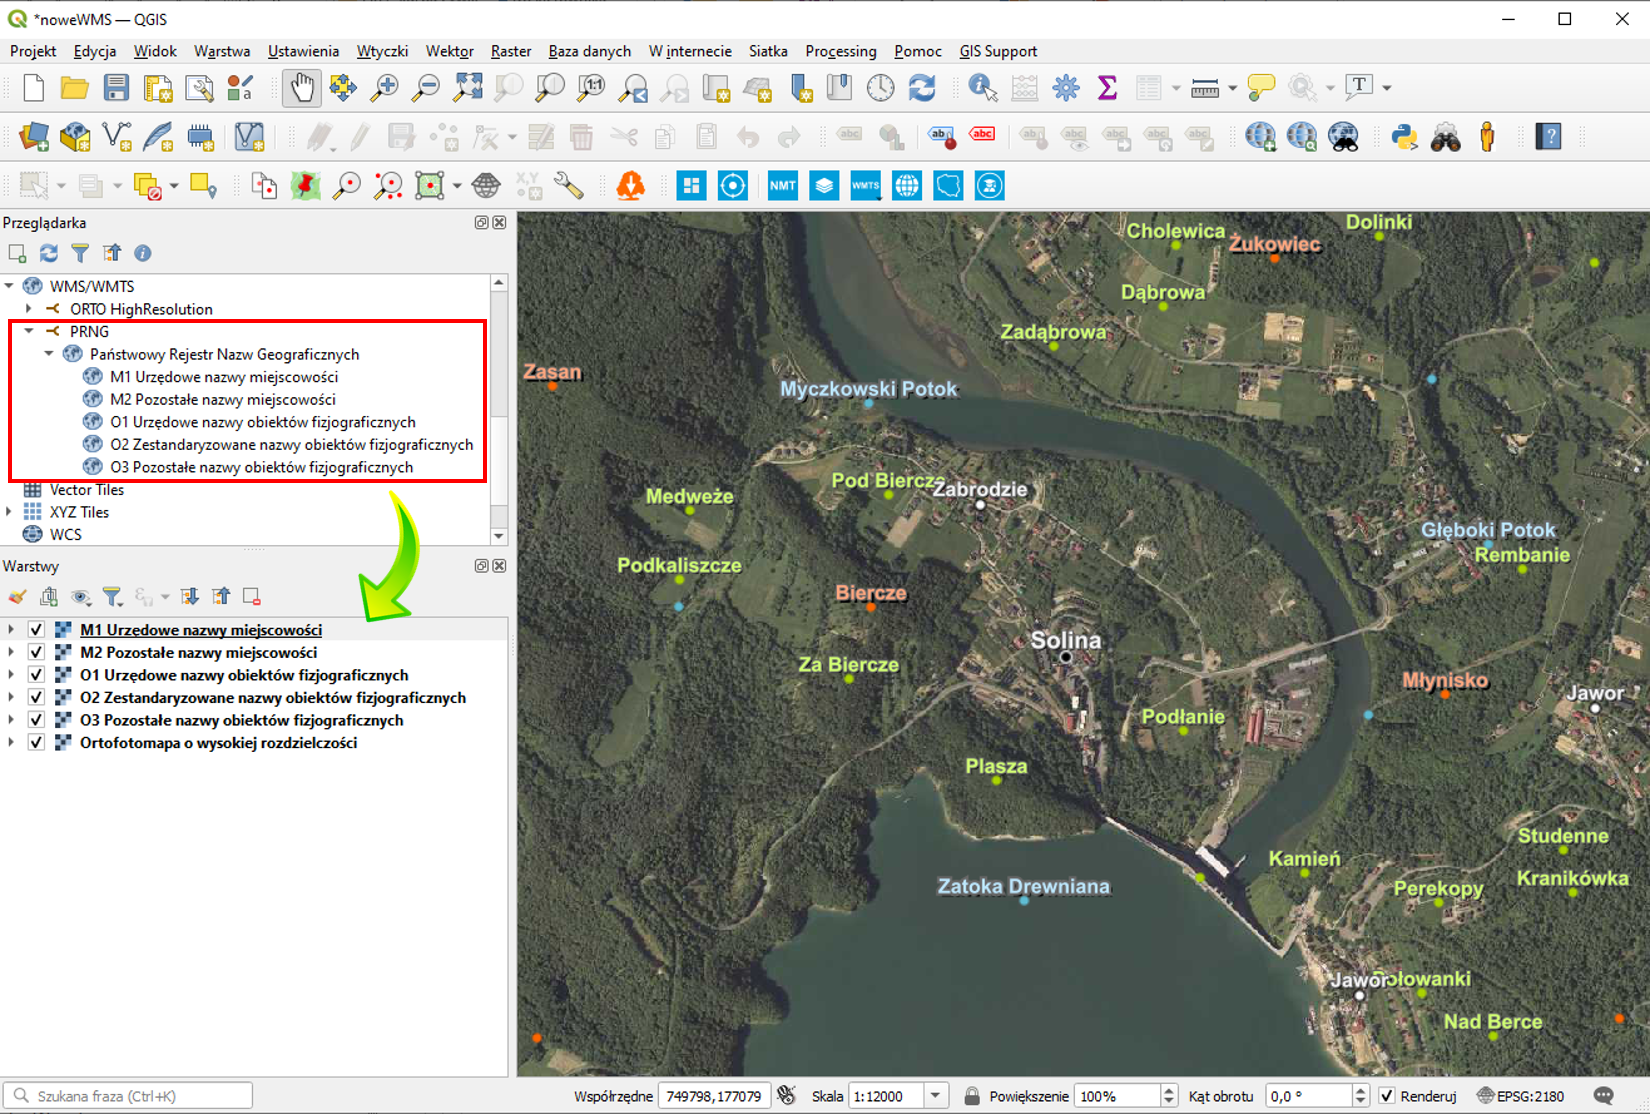Click the EPSG:2180 CRS button
The height and width of the screenshot is (1114, 1650).
1520,1096
